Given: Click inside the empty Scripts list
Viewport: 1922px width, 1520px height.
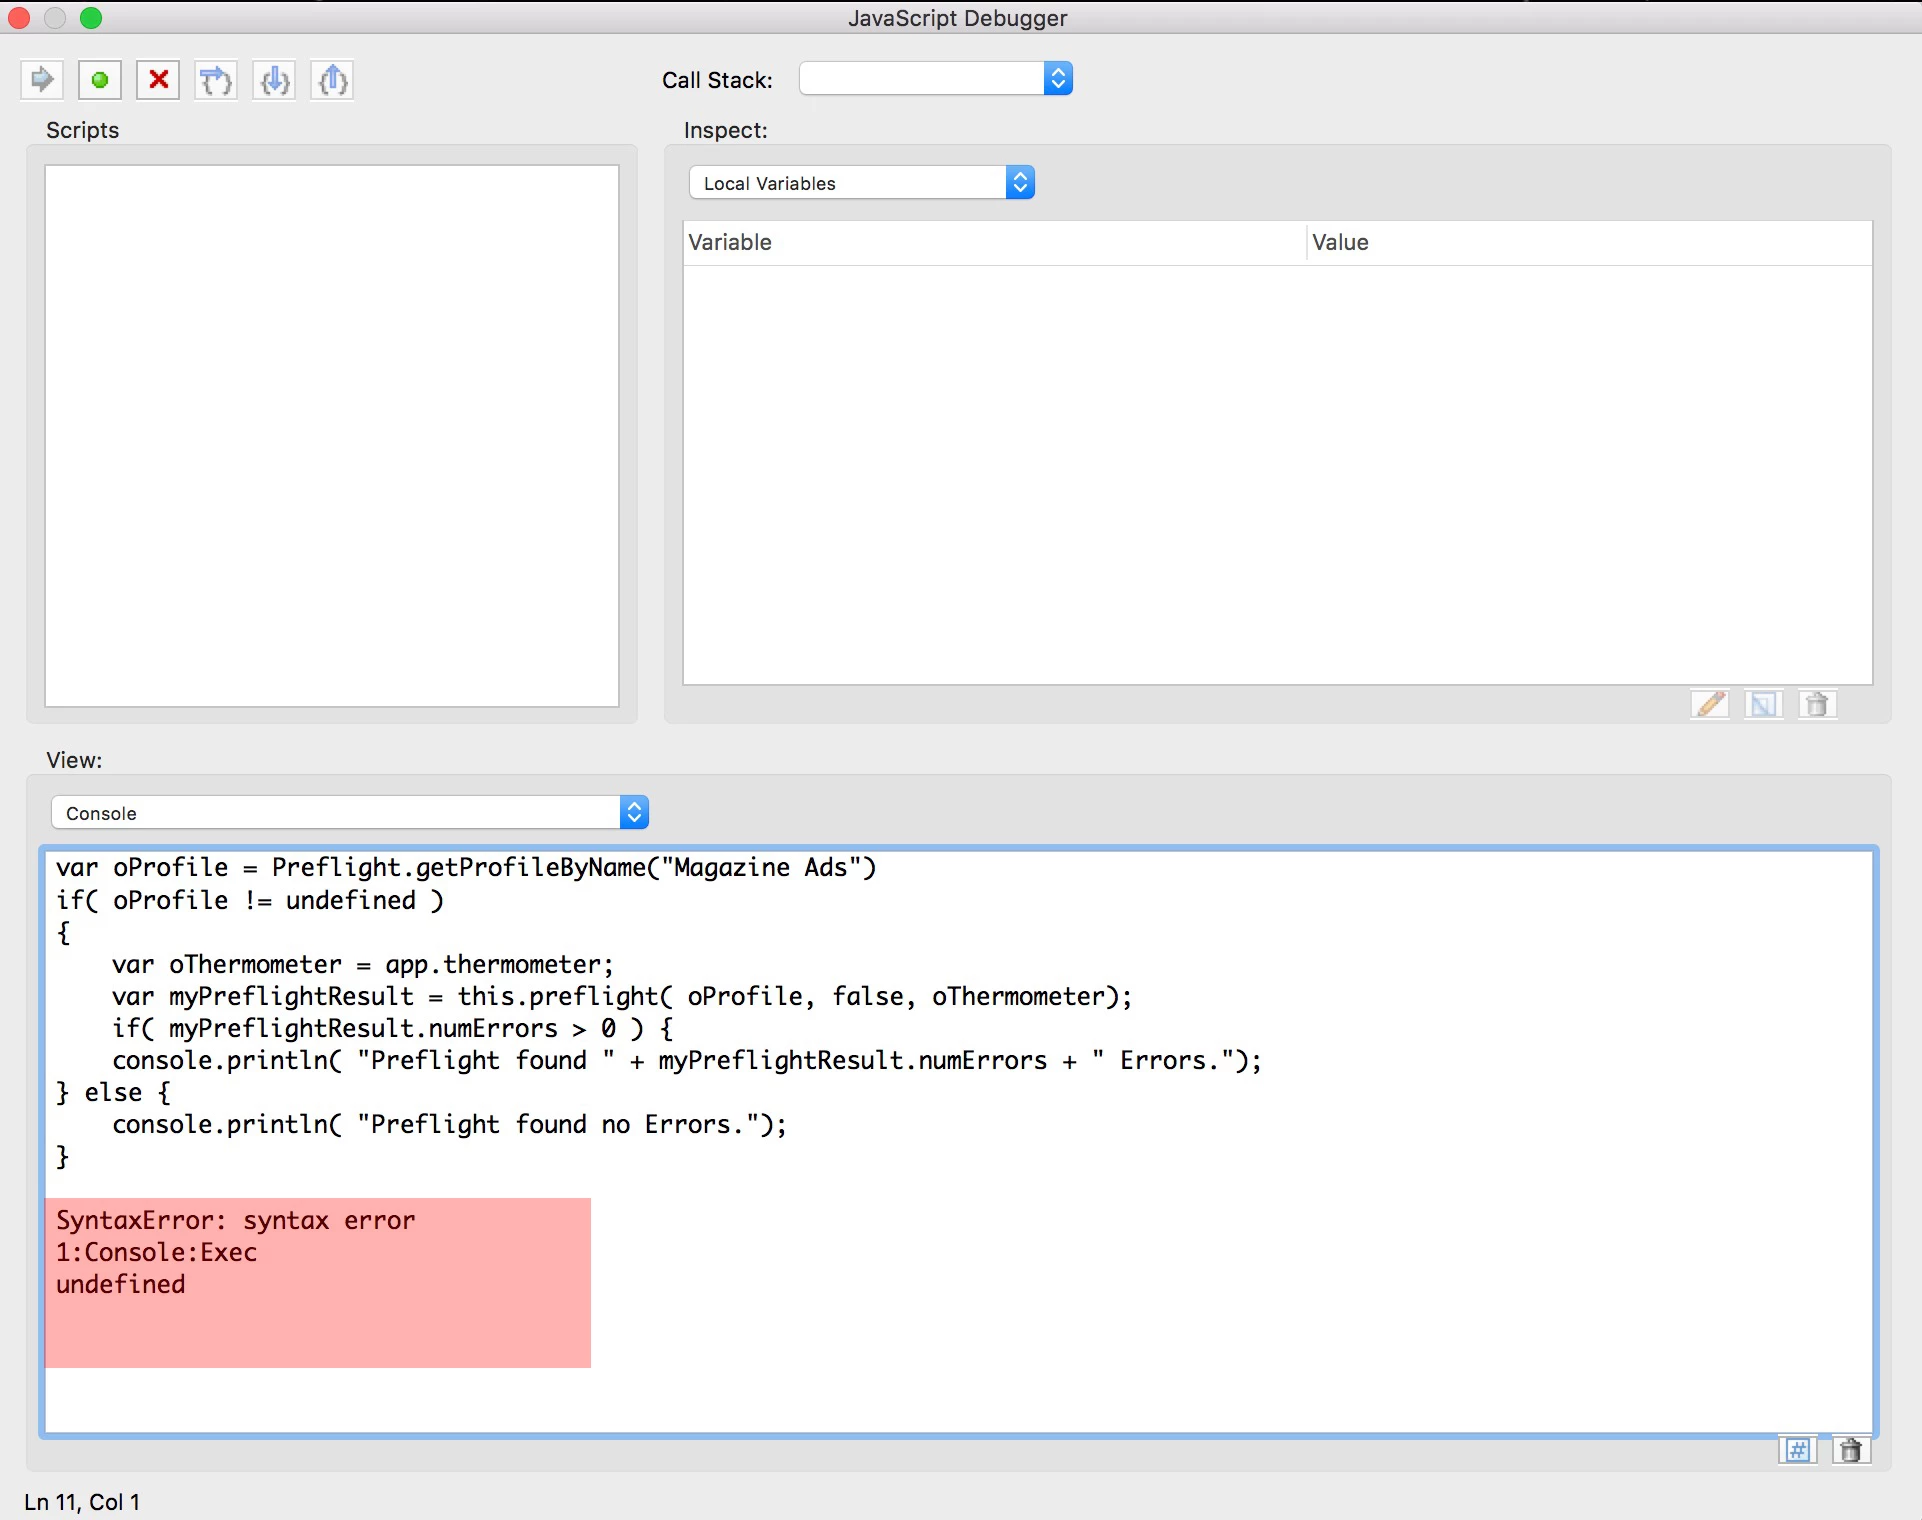Looking at the screenshot, I should click(x=331, y=436).
